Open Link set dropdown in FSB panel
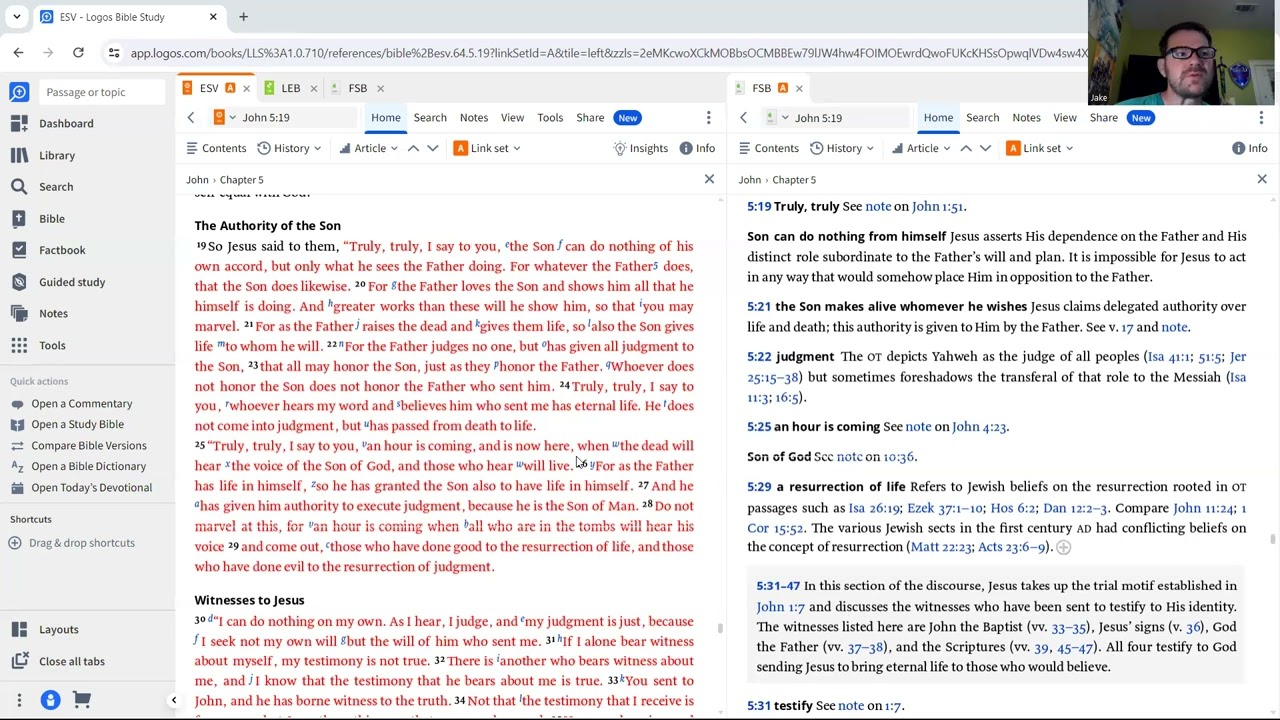 pyautogui.click(x=1040, y=148)
